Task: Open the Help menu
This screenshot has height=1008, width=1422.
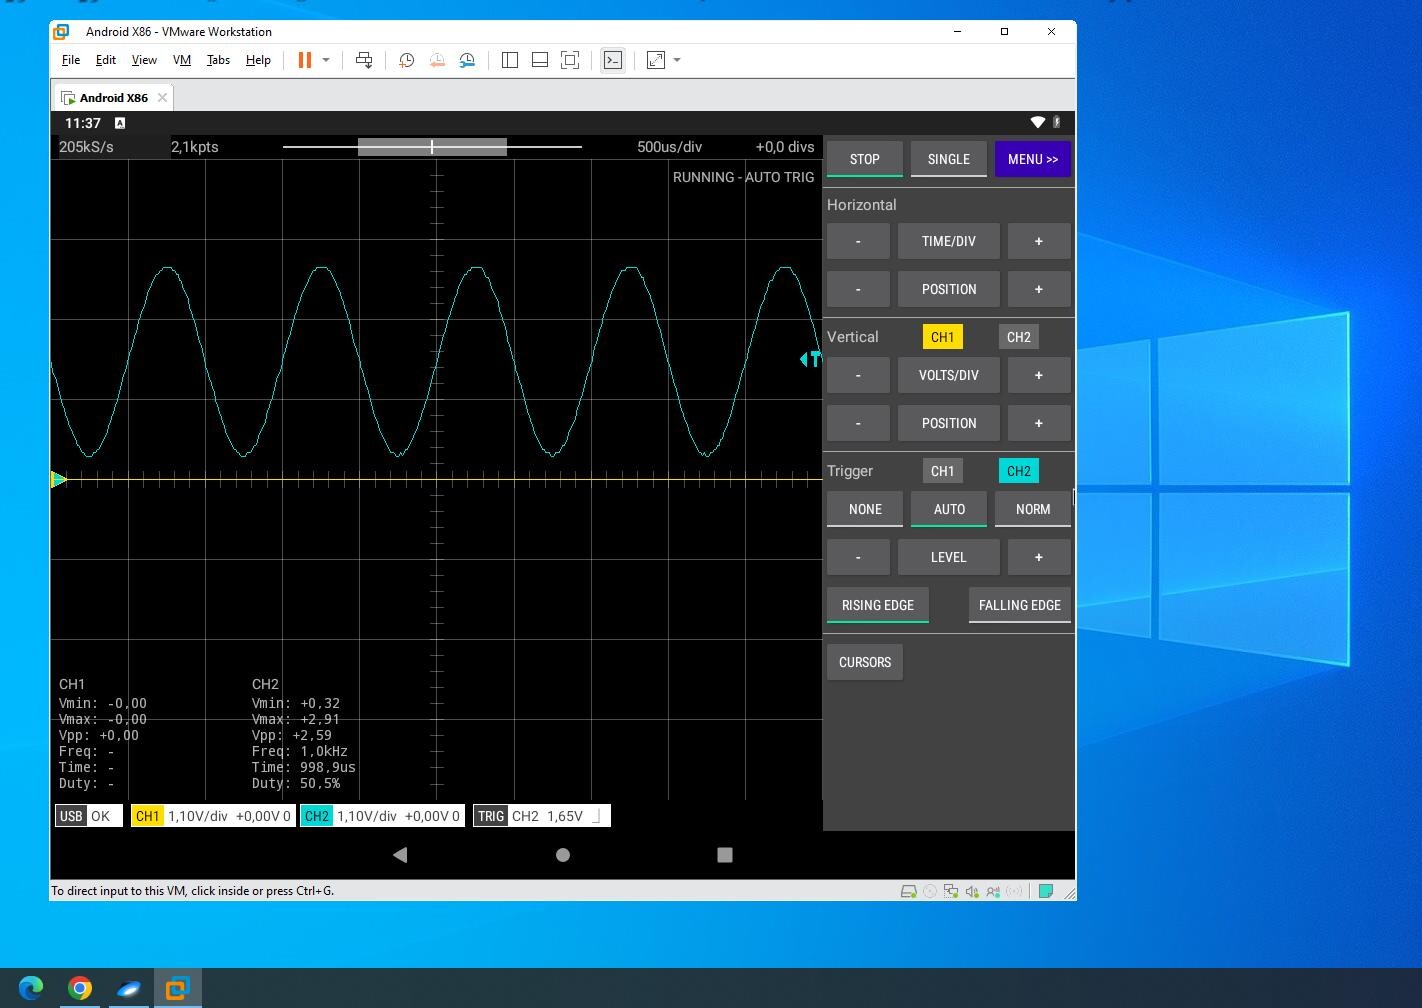Action: point(258,60)
